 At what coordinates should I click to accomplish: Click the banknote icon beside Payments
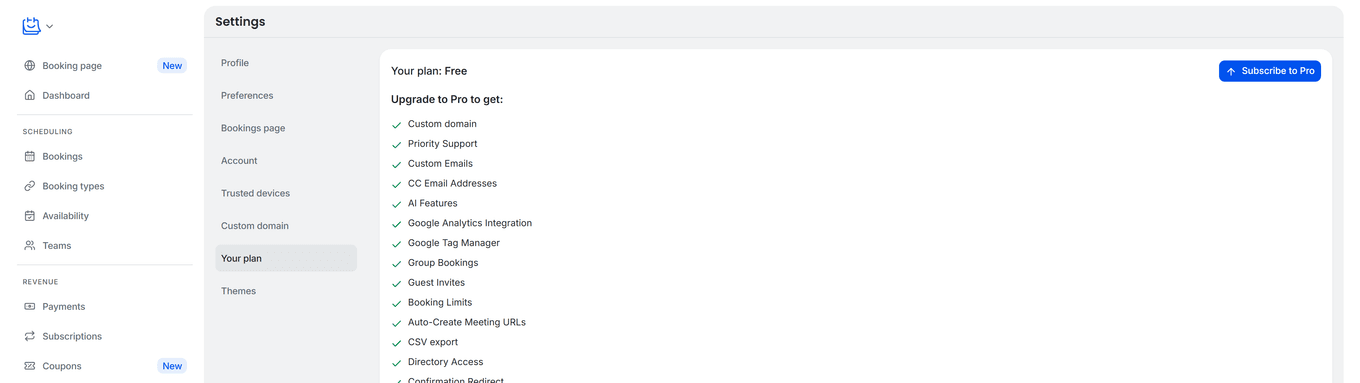(x=30, y=307)
